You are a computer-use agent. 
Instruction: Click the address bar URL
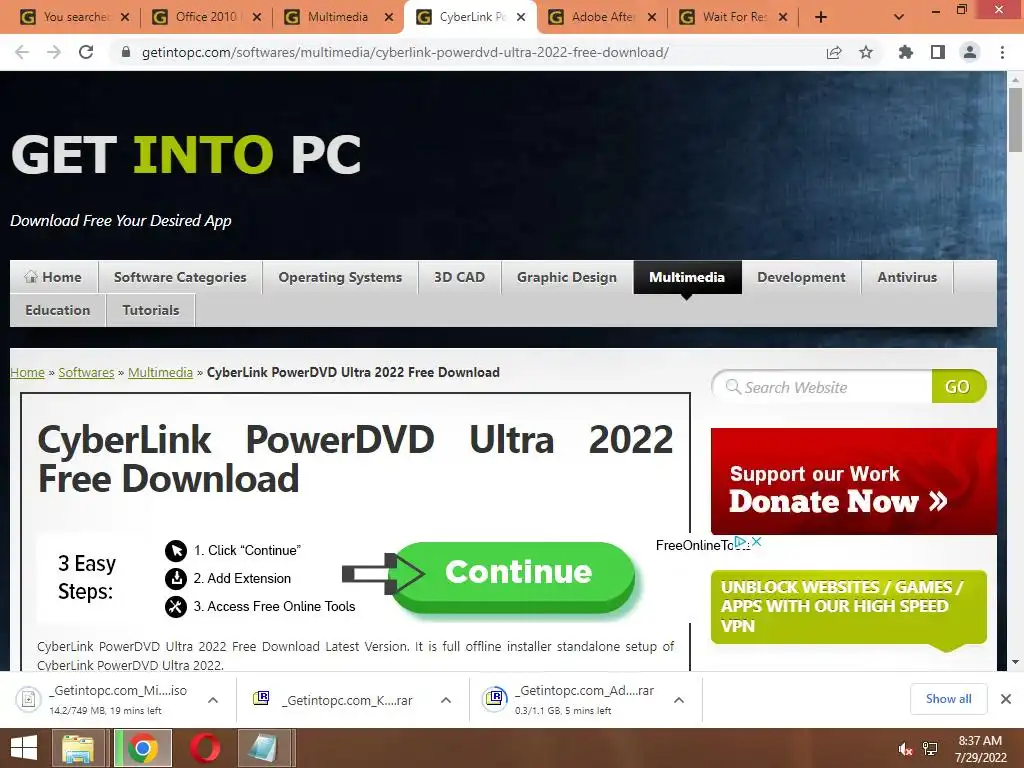[x=405, y=52]
